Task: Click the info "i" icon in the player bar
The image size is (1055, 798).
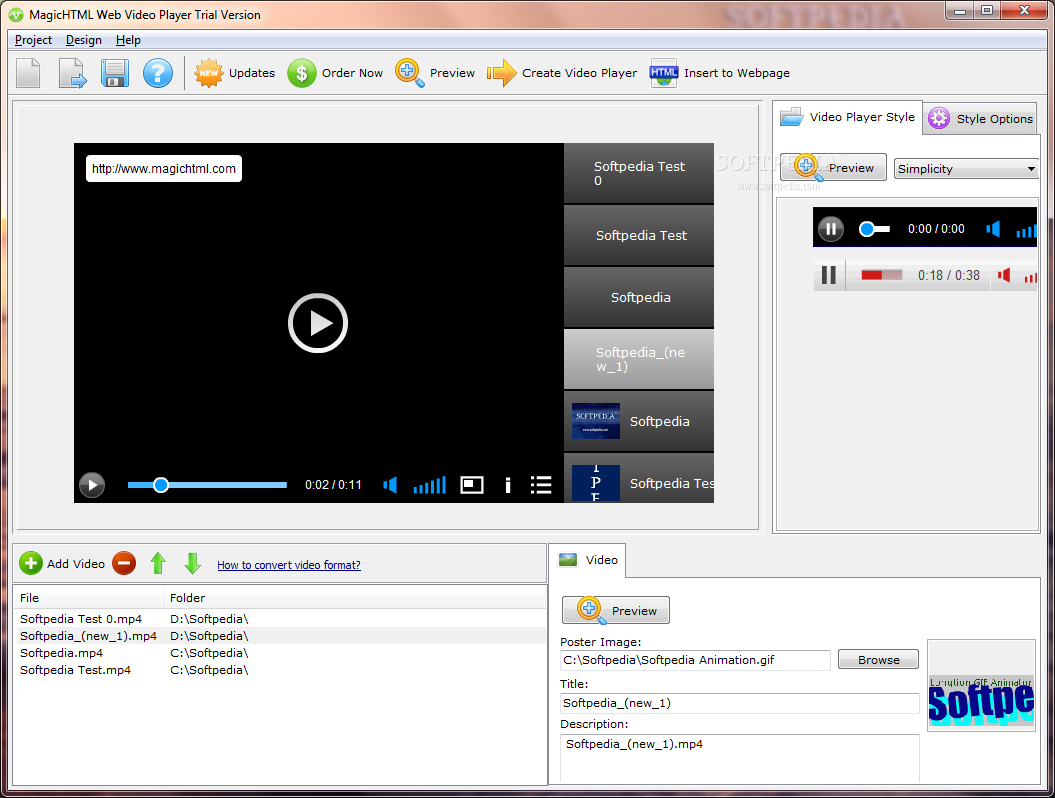Action: [x=507, y=484]
